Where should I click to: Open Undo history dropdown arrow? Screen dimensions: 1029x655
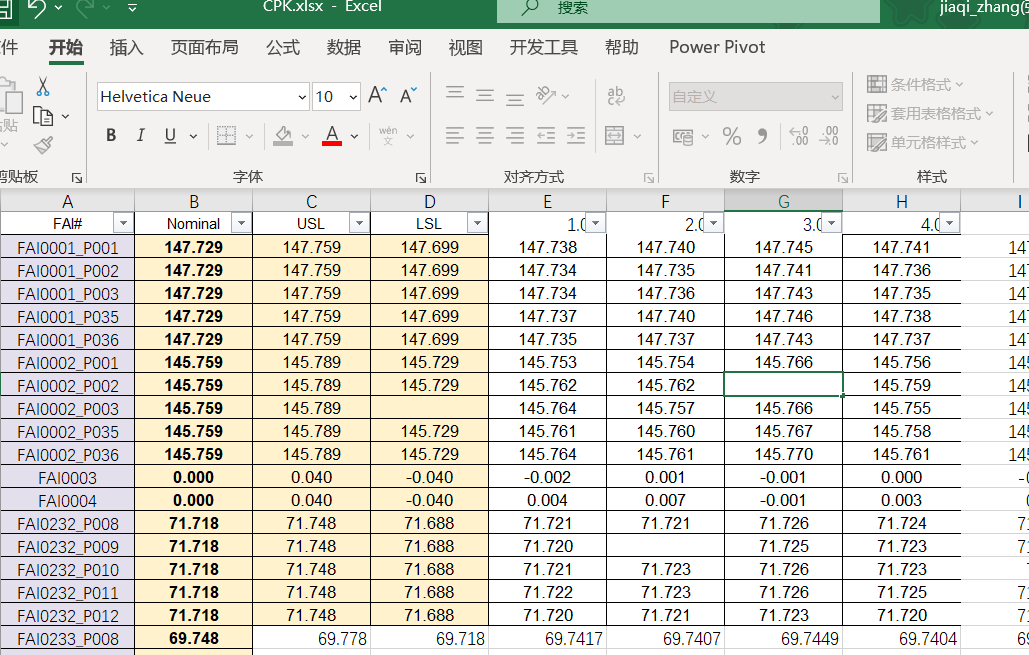click(x=58, y=7)
